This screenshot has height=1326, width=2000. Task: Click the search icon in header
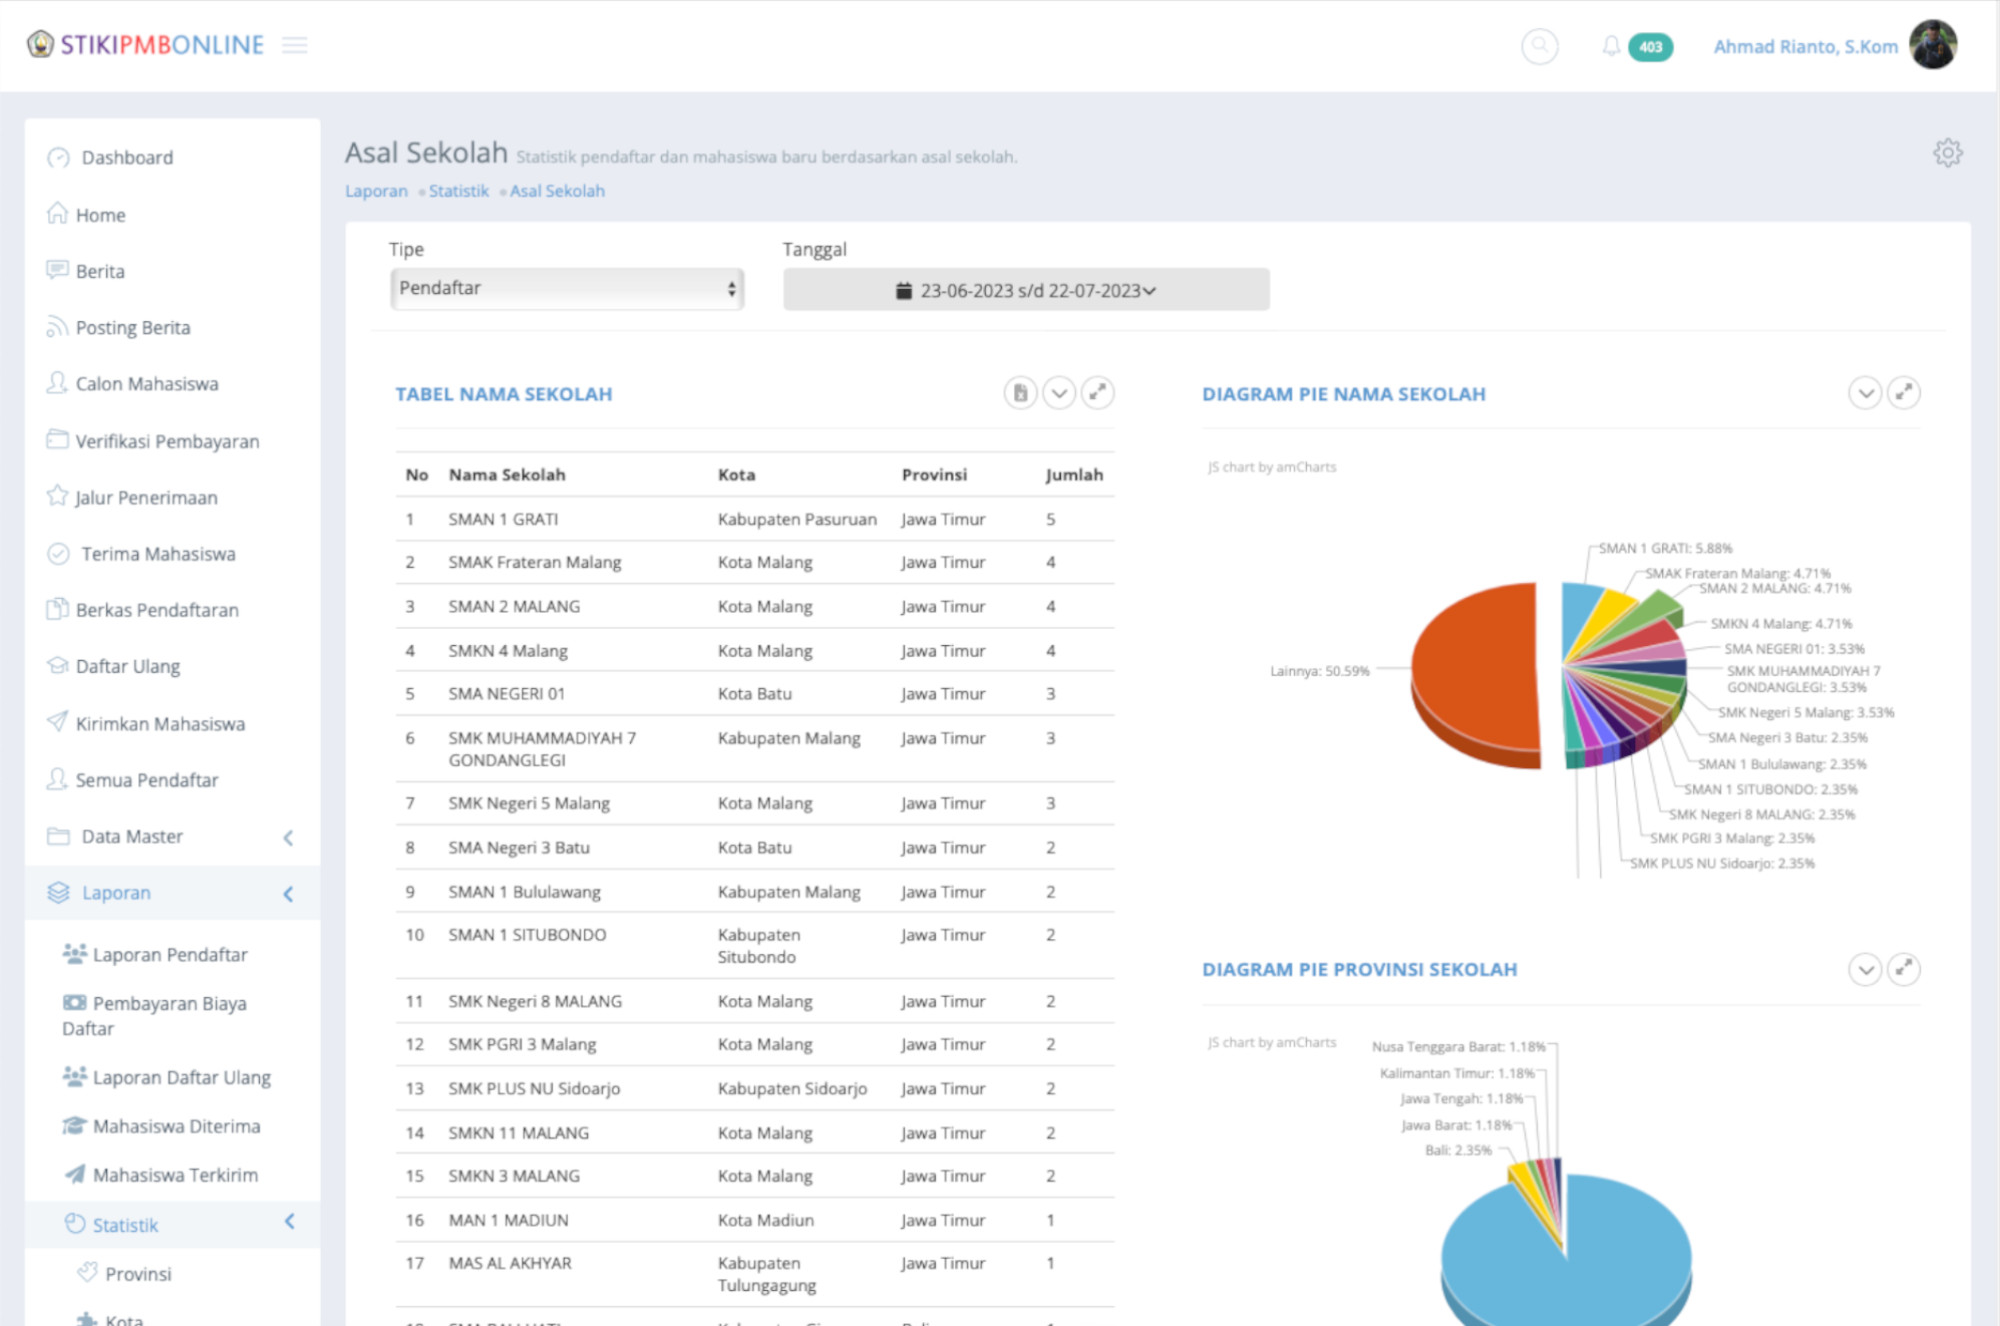click(x=1539, y=46)
